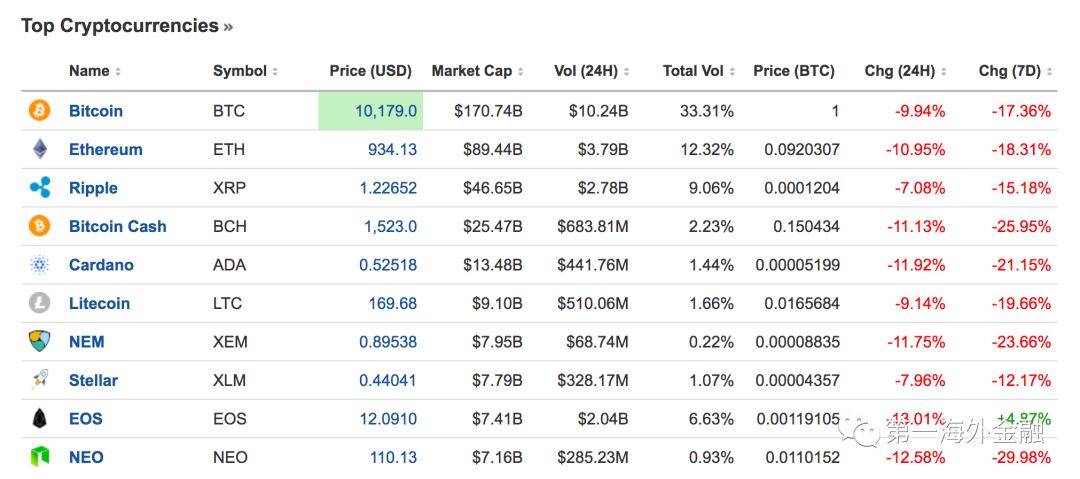
Task: Click Bitcoin market cap $170.74B
Action: (x=488, y=111)
